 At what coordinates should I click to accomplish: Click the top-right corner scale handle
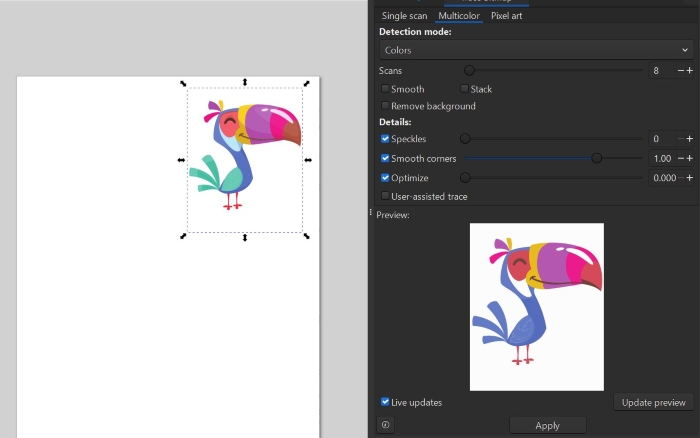click(306, 84)
